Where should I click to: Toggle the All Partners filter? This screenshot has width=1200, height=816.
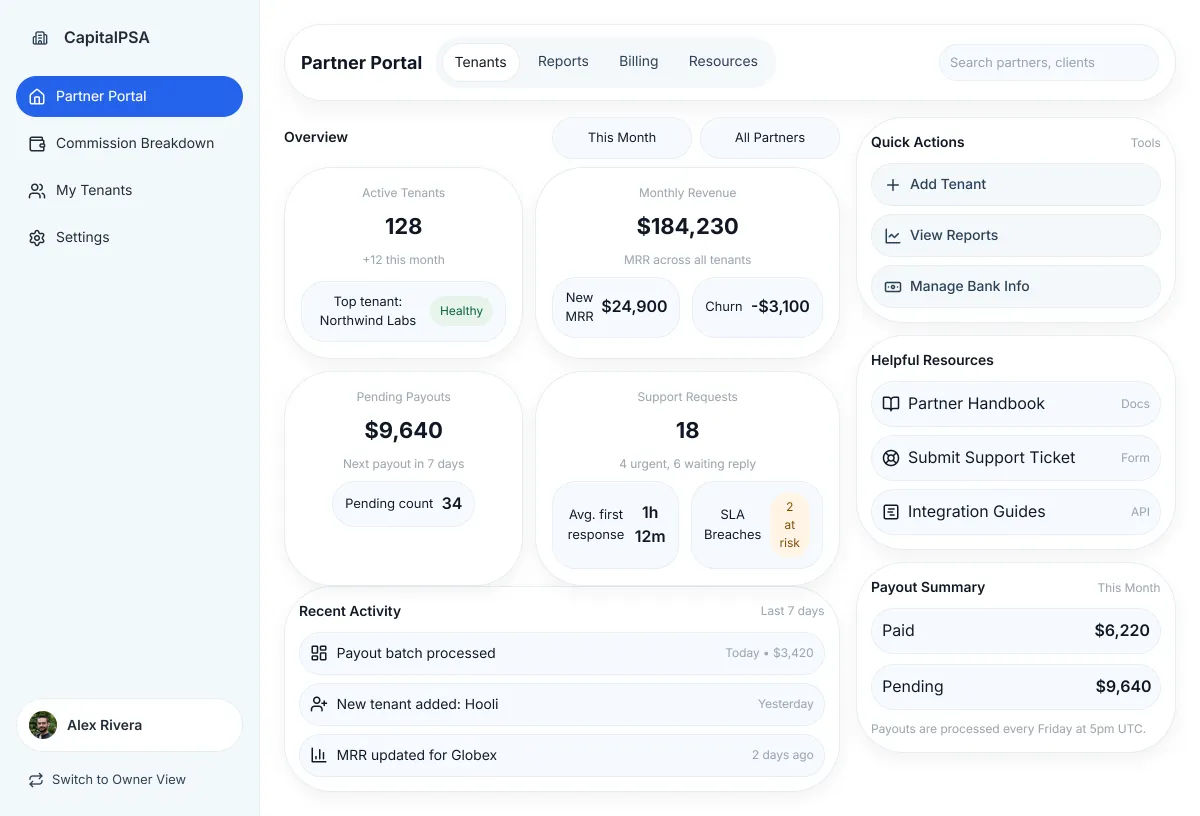769,137
